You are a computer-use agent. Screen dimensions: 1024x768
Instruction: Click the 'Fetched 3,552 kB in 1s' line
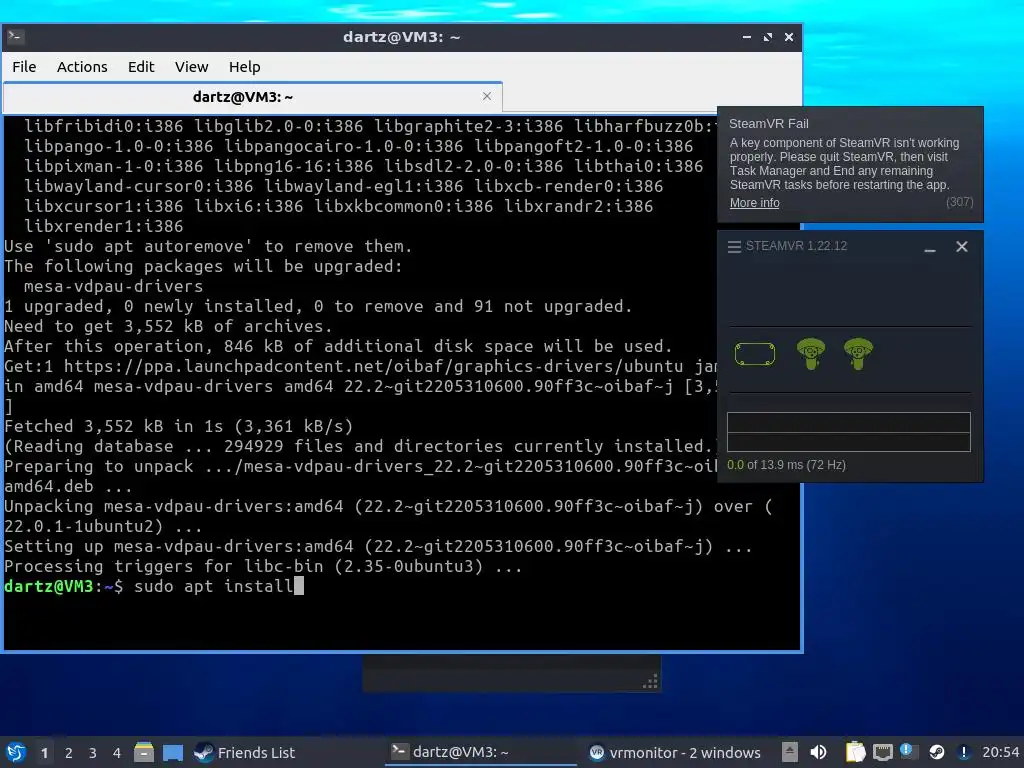click(x=178, y=426)
